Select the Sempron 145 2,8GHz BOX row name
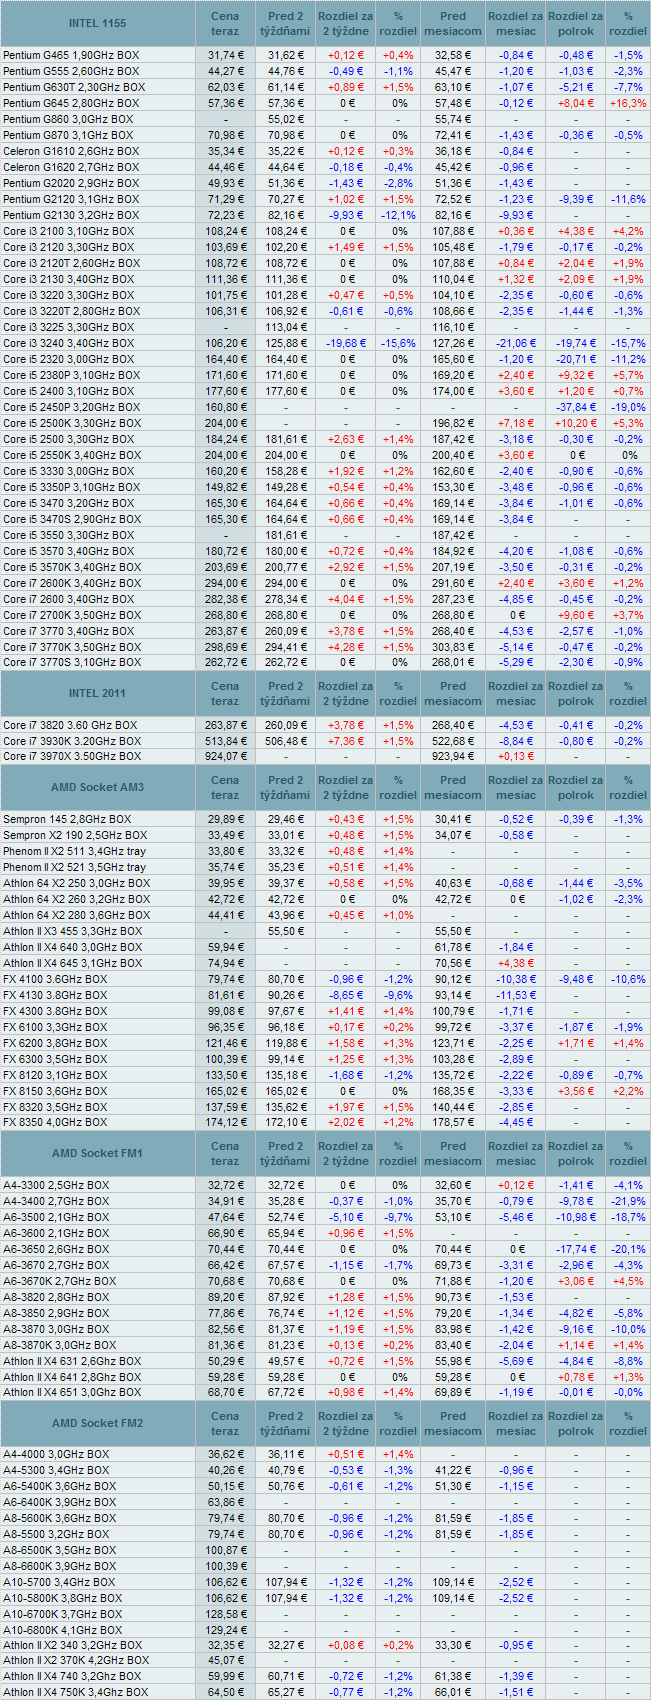 (x=67, y=819)
